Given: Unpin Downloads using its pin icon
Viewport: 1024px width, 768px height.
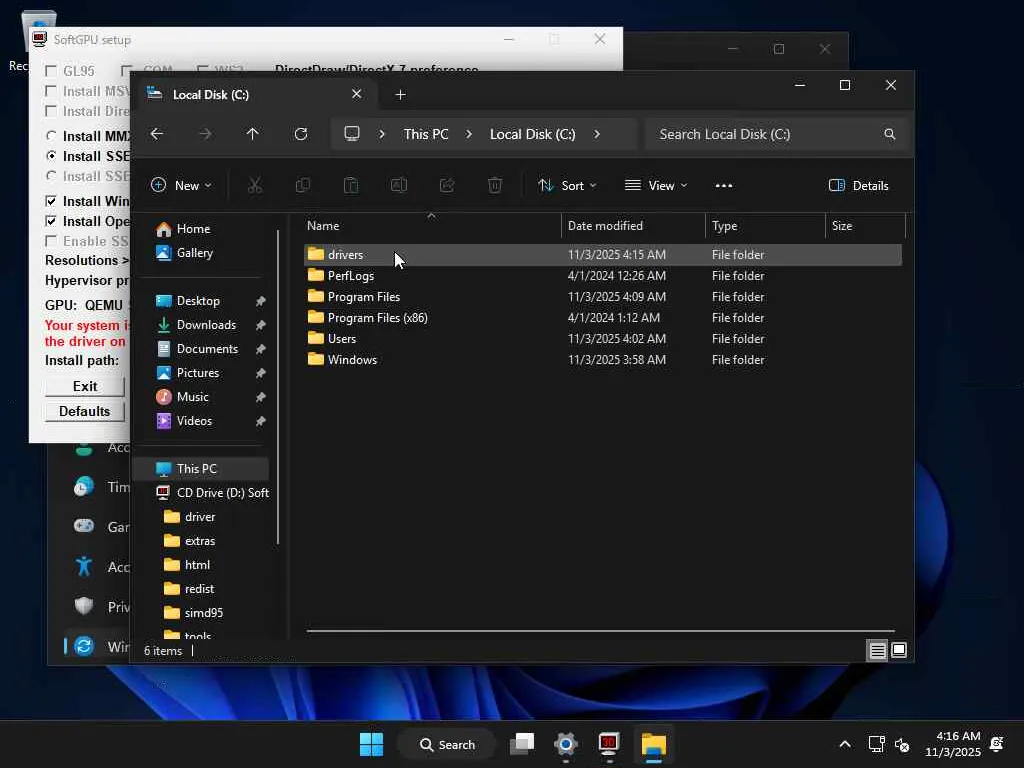Looking at the screenshot, I should (261, 325).
